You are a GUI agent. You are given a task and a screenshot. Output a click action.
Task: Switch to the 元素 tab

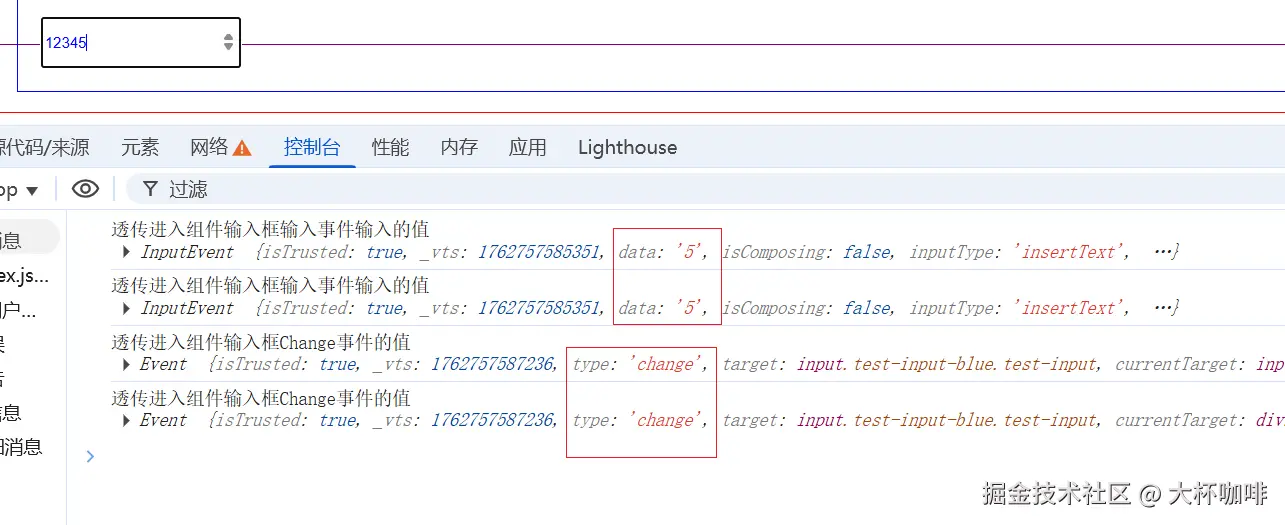(x=140, y=148)
